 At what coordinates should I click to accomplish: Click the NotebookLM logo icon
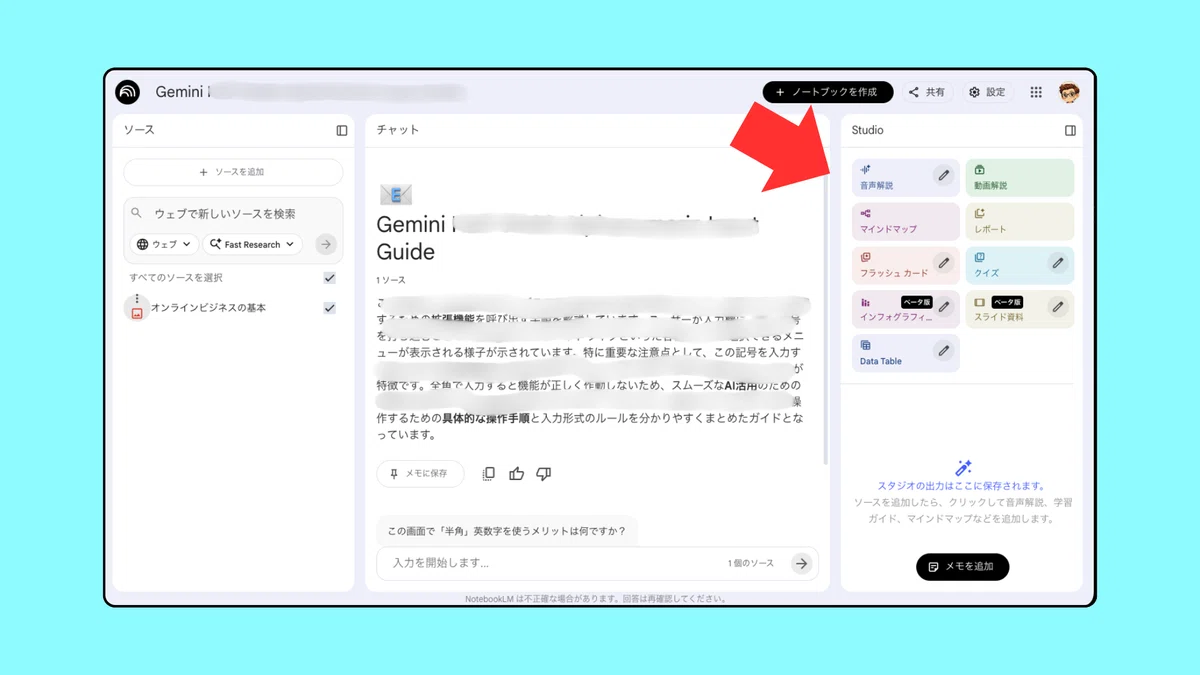127,92
